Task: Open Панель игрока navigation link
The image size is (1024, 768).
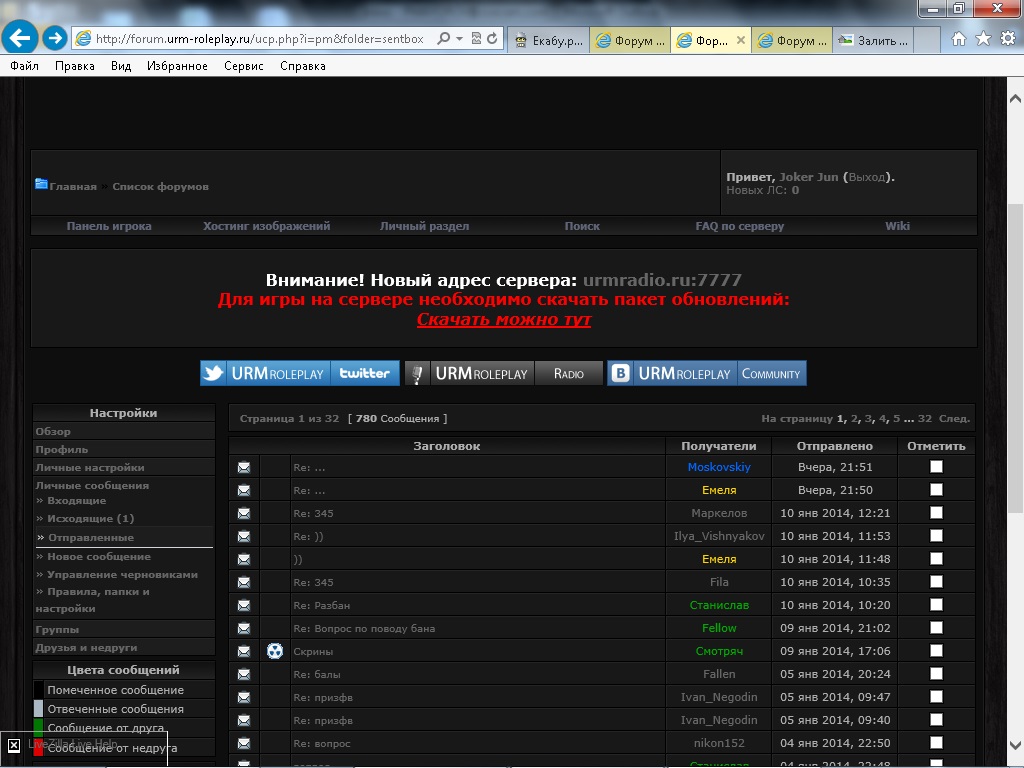Action: pos(108,226)
